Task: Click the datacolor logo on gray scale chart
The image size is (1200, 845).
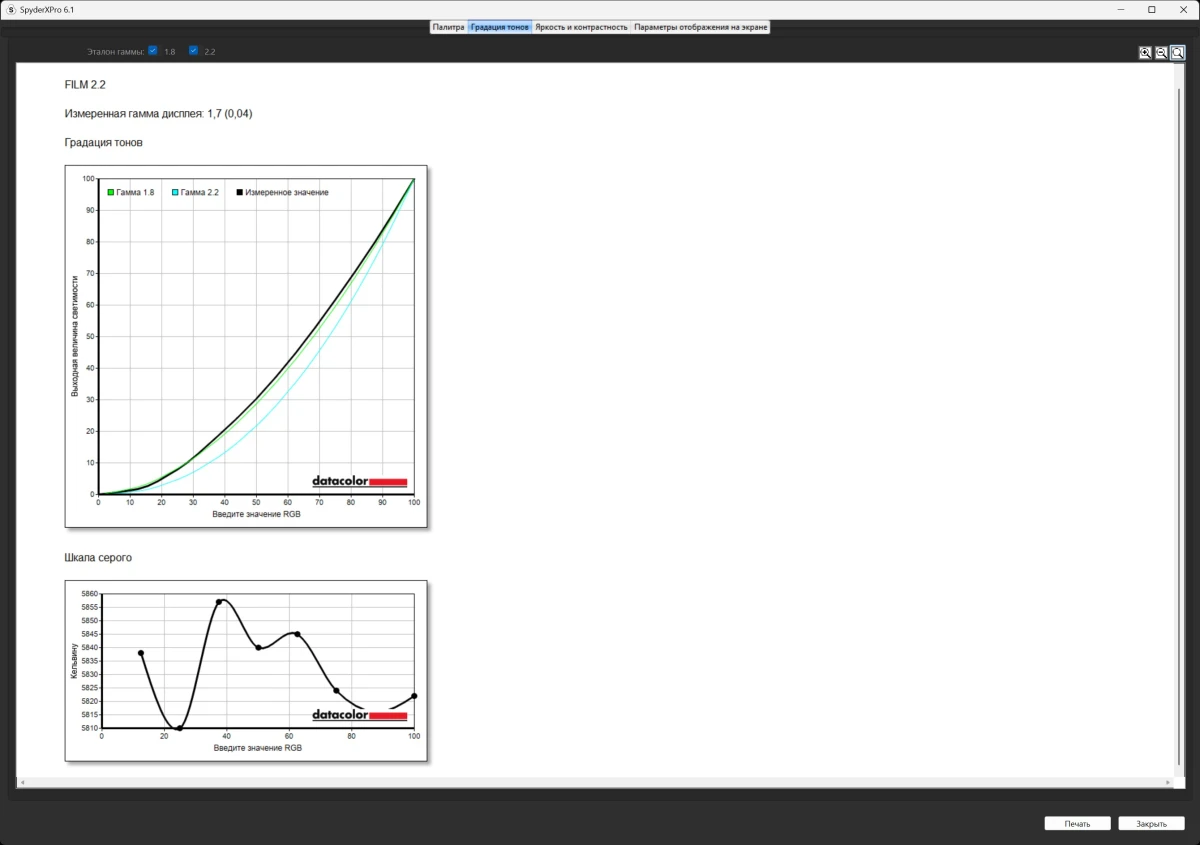Action: pos(359,715)
